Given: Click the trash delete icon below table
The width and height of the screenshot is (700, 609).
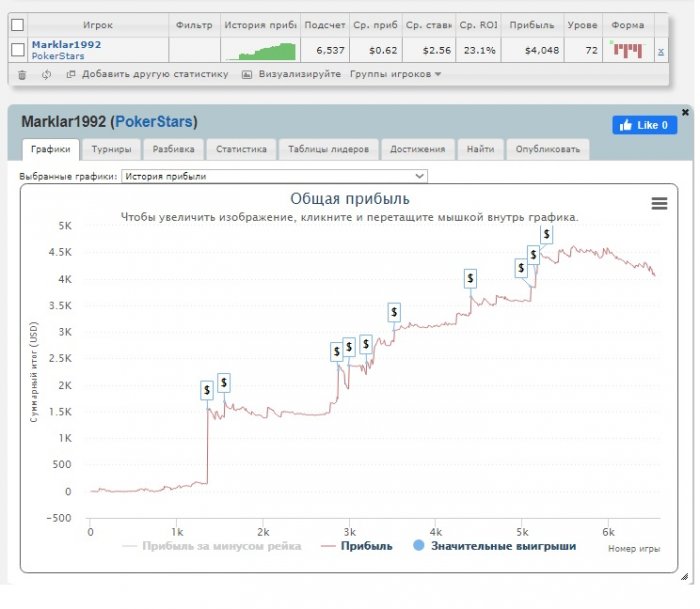Looking at the screenshot, I should pyautogui.click(x=22, y=75).
